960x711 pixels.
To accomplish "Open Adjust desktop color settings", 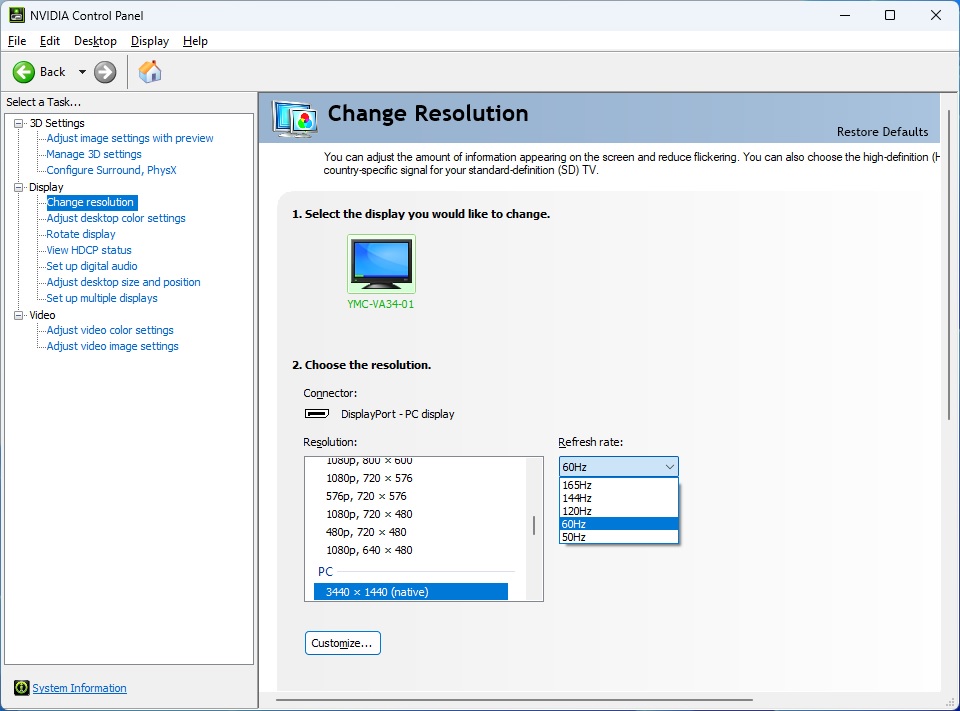I will point(116,218).
